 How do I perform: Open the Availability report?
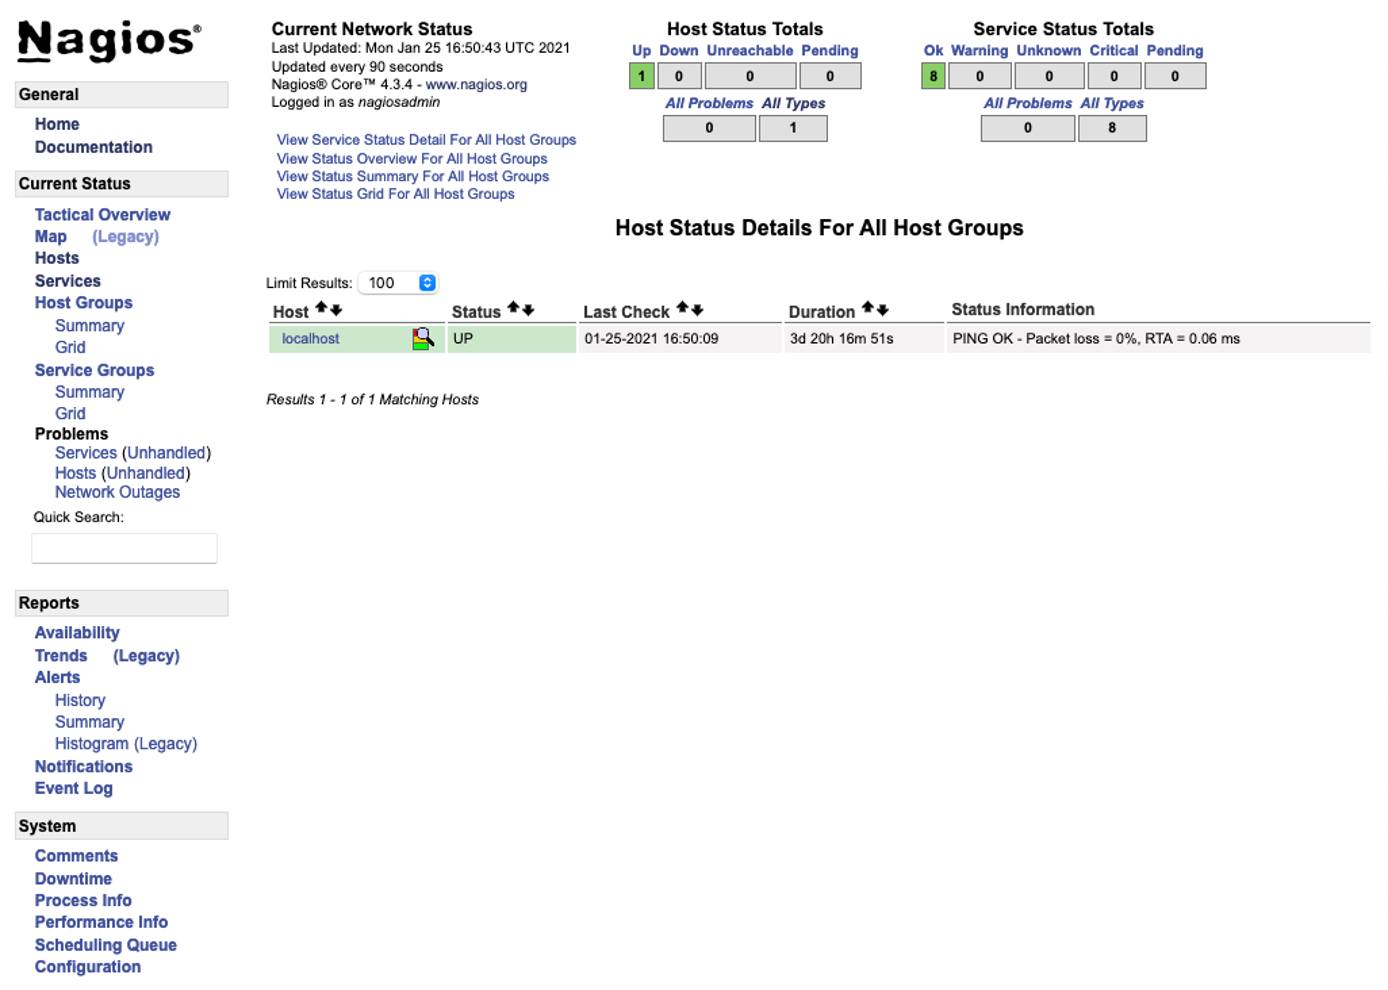[x=77, y=632]
